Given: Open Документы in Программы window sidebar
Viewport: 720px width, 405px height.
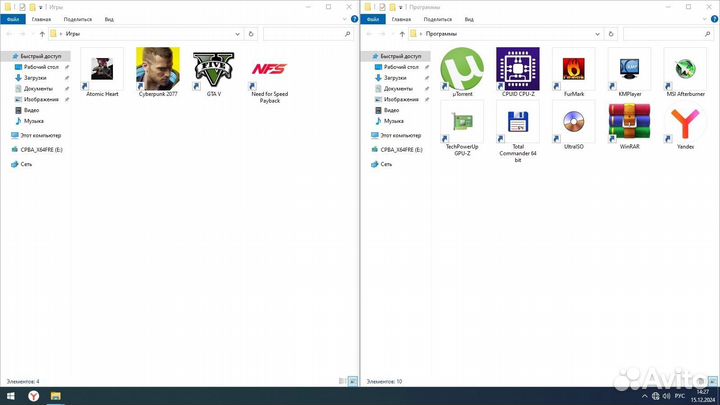Looking at the screenshot, I should (397, 89).
